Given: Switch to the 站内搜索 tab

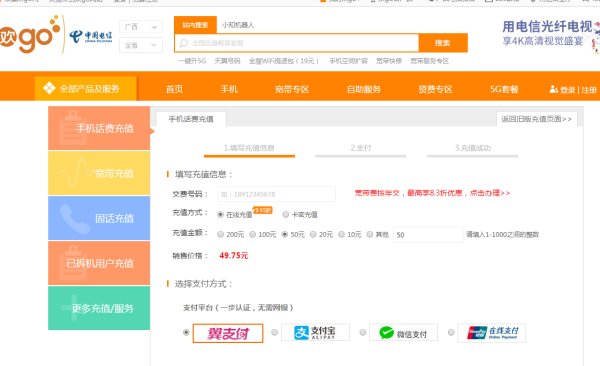Looking at the screenshot, I should [x=195, y=25].
